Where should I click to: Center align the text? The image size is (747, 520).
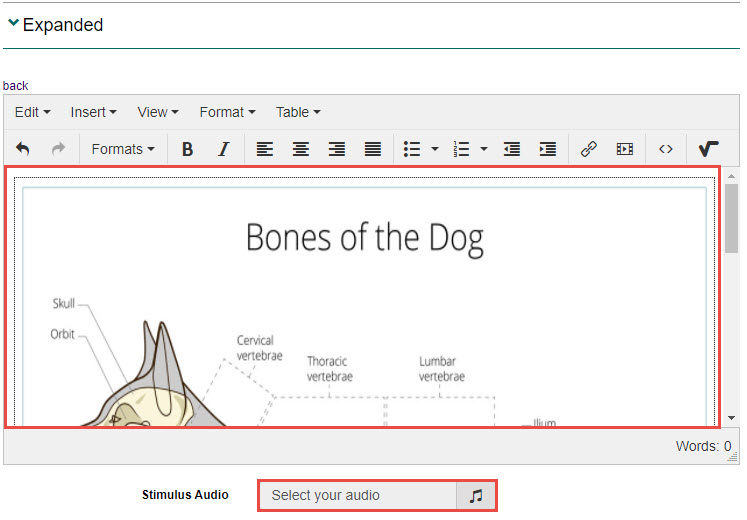tap(300, 149)
